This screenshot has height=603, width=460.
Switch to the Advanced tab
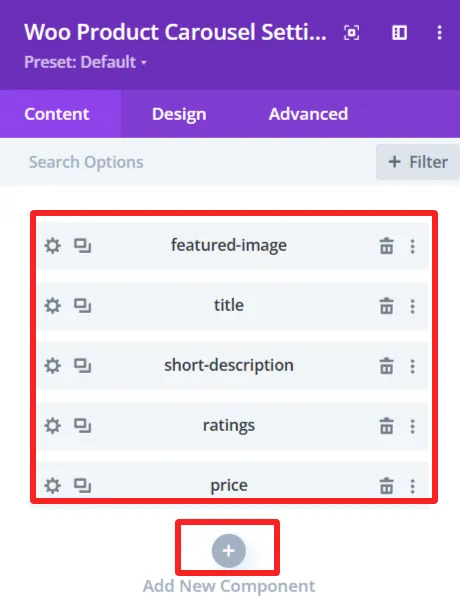click(308, 114)
